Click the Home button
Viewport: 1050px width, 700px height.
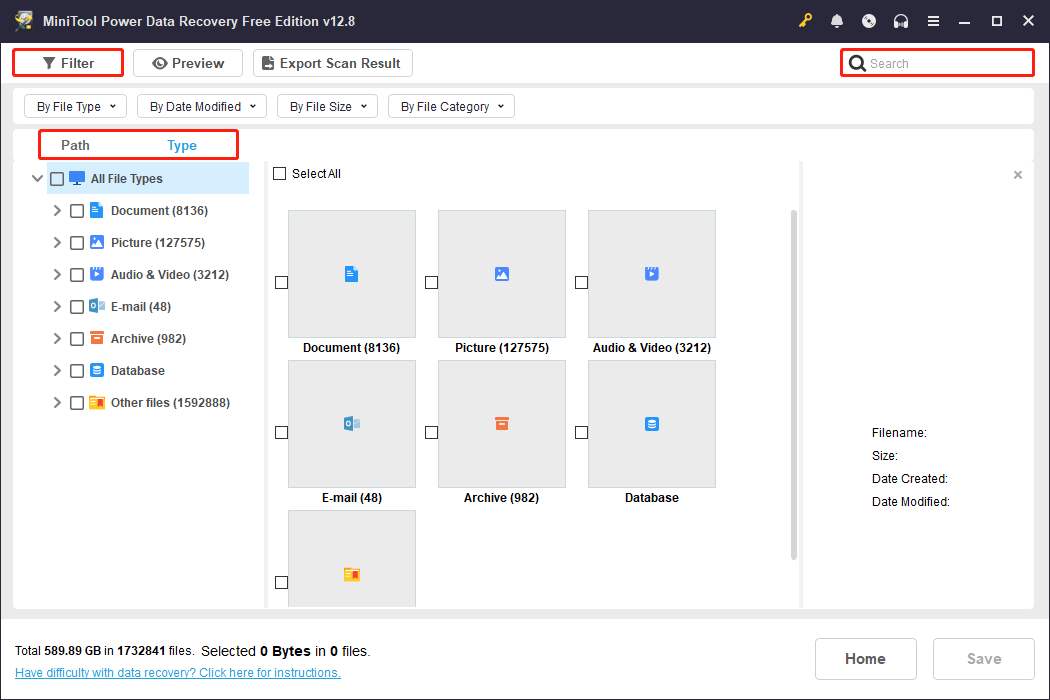[865, 658]
